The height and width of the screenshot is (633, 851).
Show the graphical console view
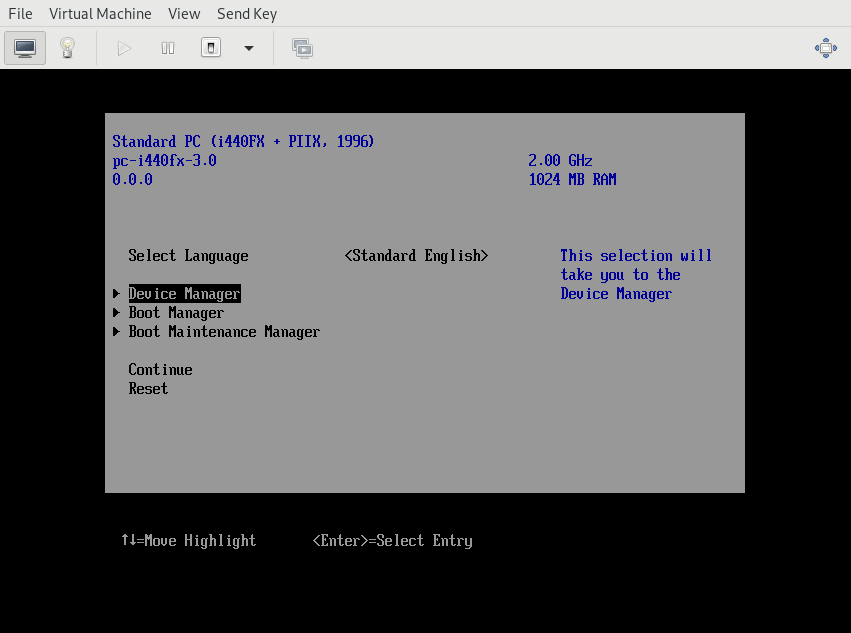coord(25,48)
